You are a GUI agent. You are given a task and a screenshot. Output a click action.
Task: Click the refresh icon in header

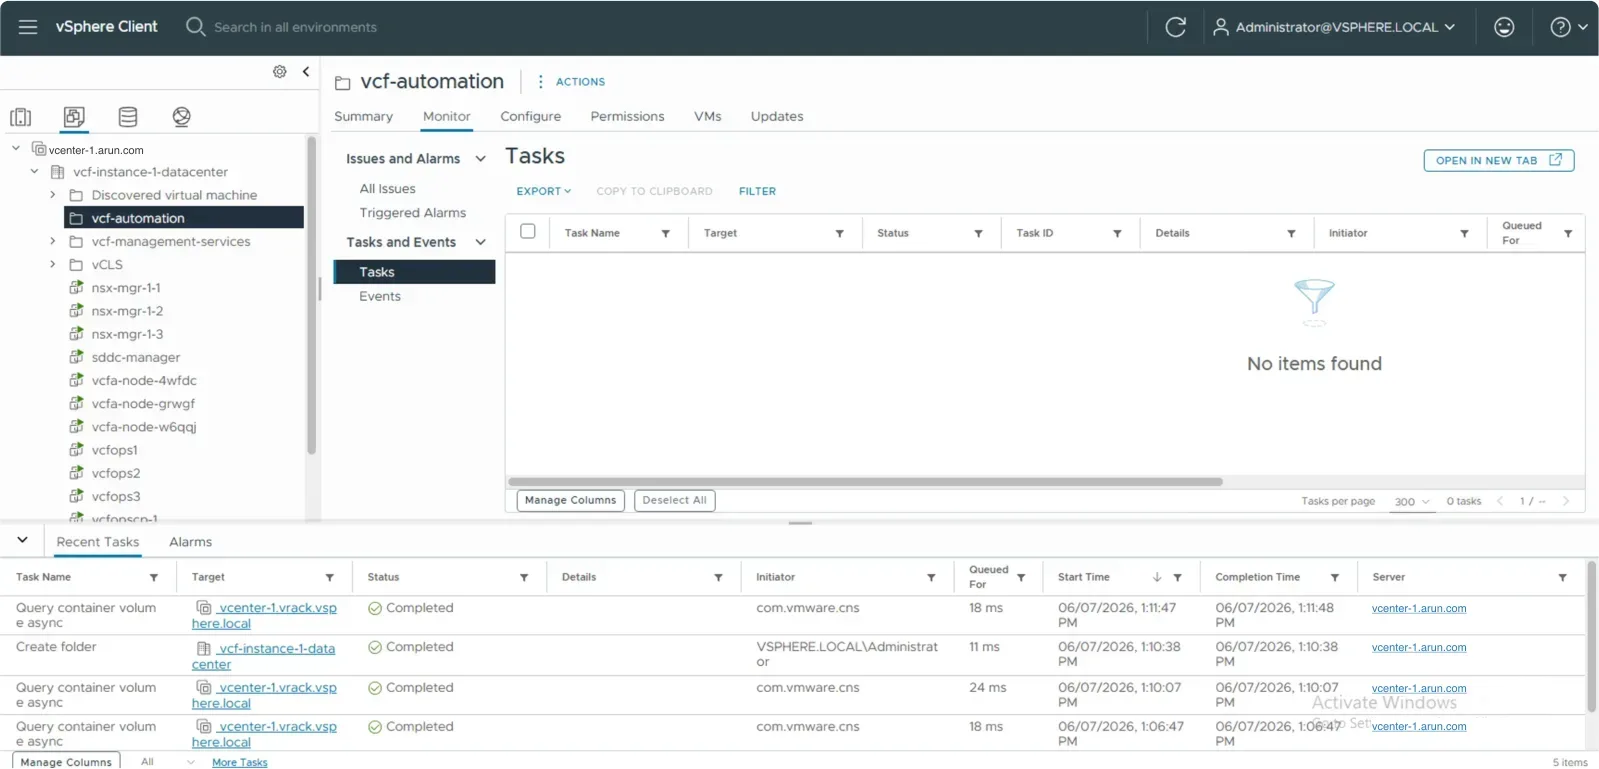tap(1176, 27)
